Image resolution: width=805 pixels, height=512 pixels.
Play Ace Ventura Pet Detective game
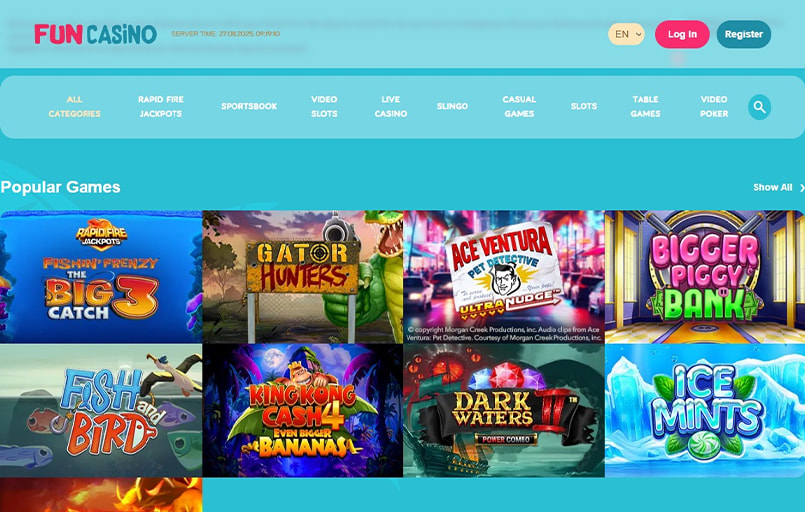coord(503,277)
